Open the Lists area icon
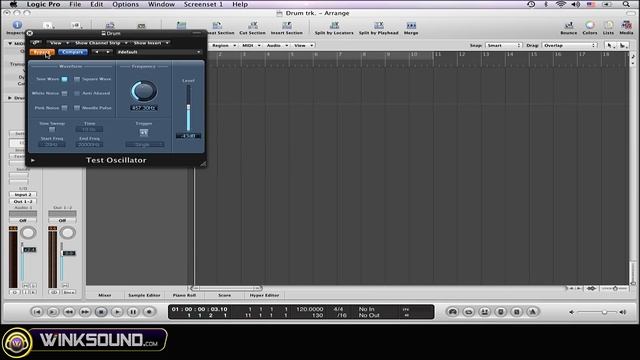Screen dimensions: 640x360 pos(608,25)
